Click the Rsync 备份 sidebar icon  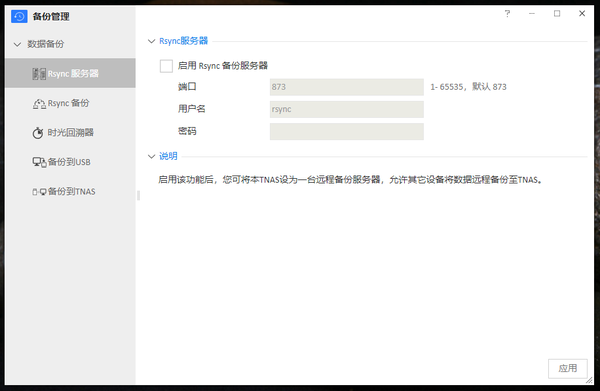[x=39, y=103]
